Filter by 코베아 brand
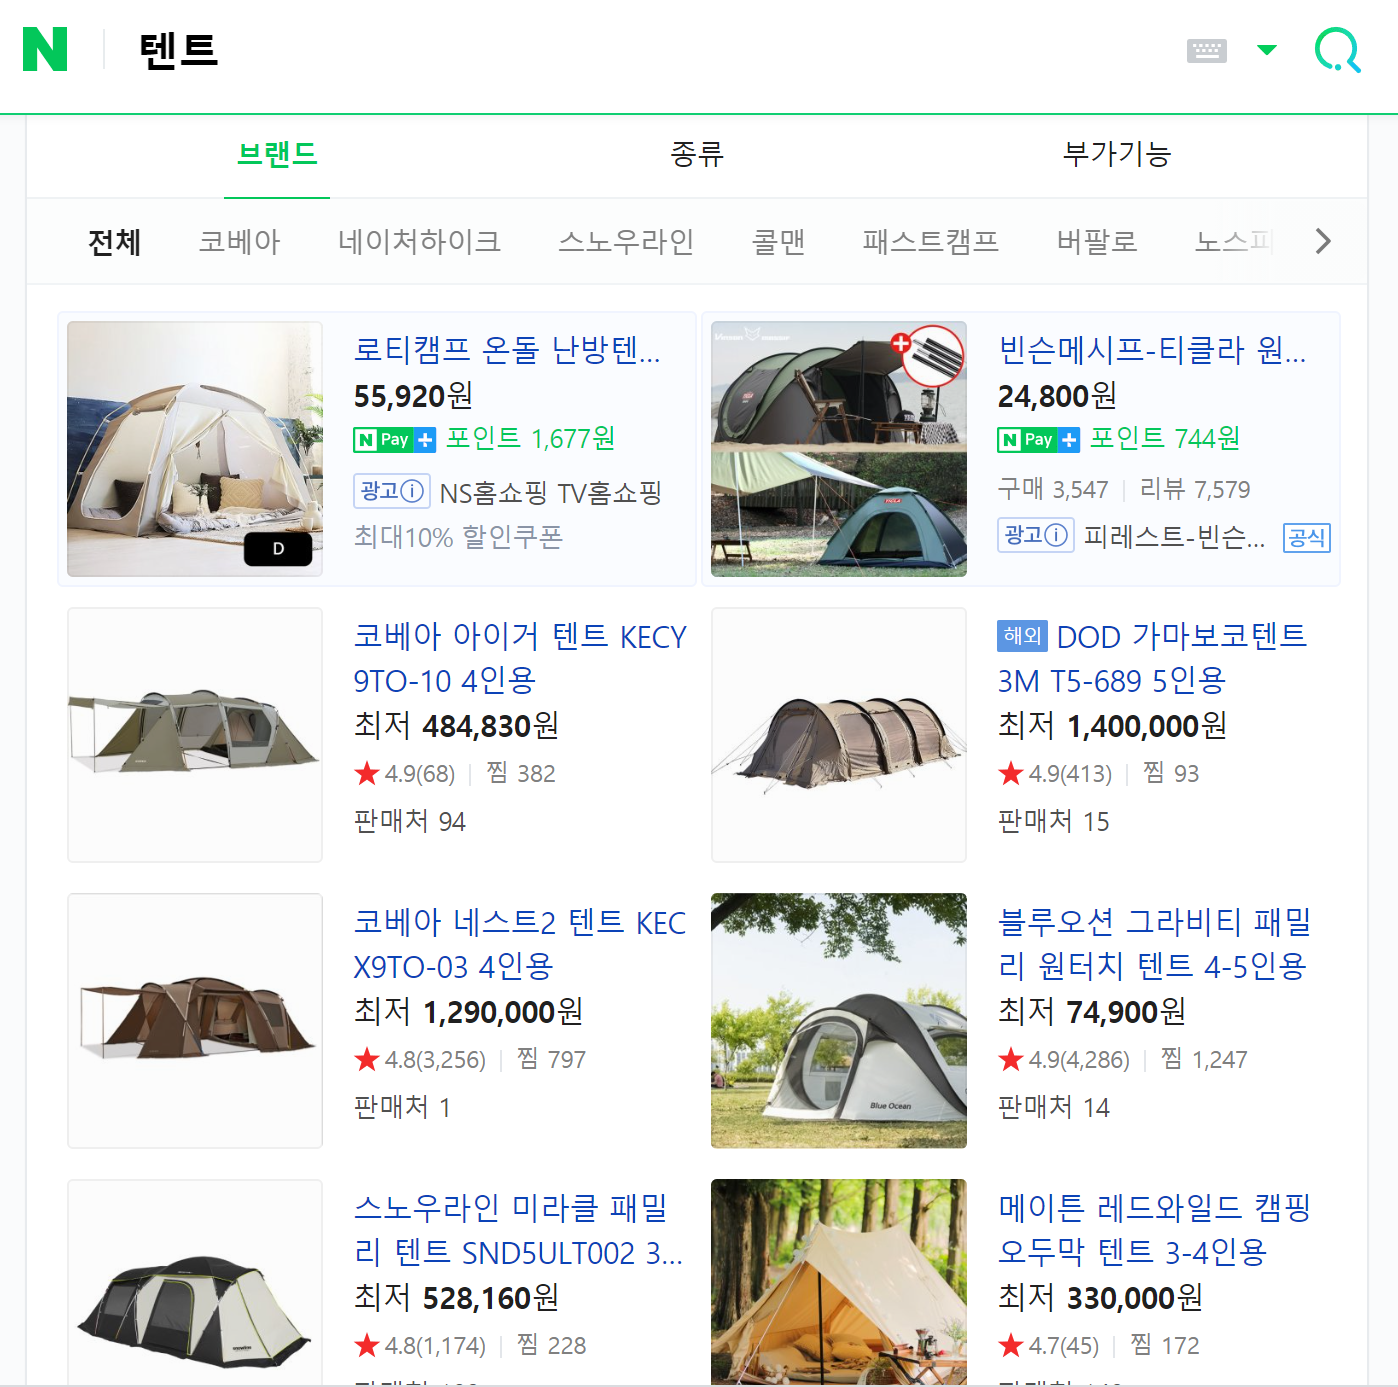This screenshot has width=1398, height=1387. [239, 242]
